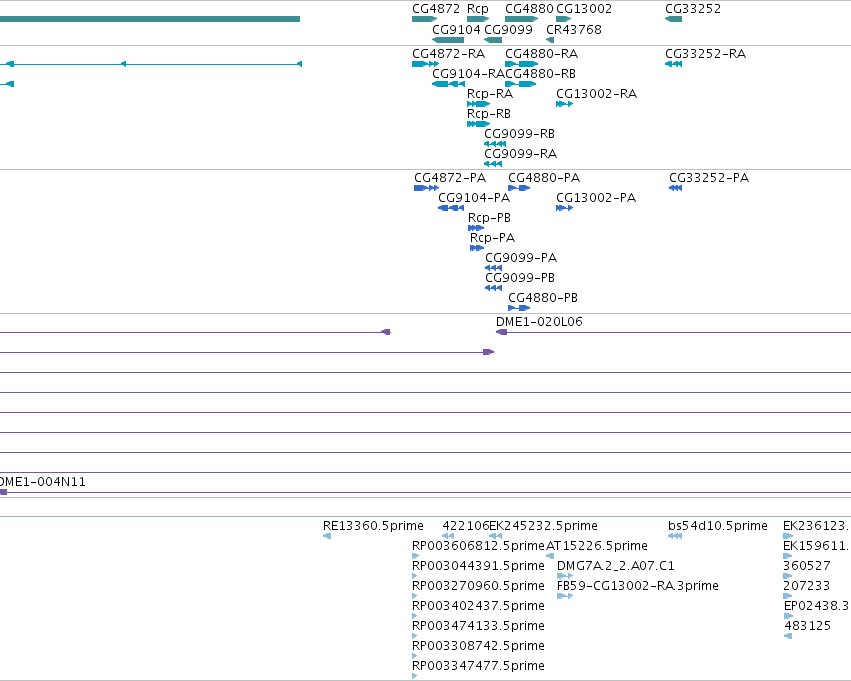The image size is (851, 681).
Task: Select the CG4880-RA transcript label
Action: (542, 54)
